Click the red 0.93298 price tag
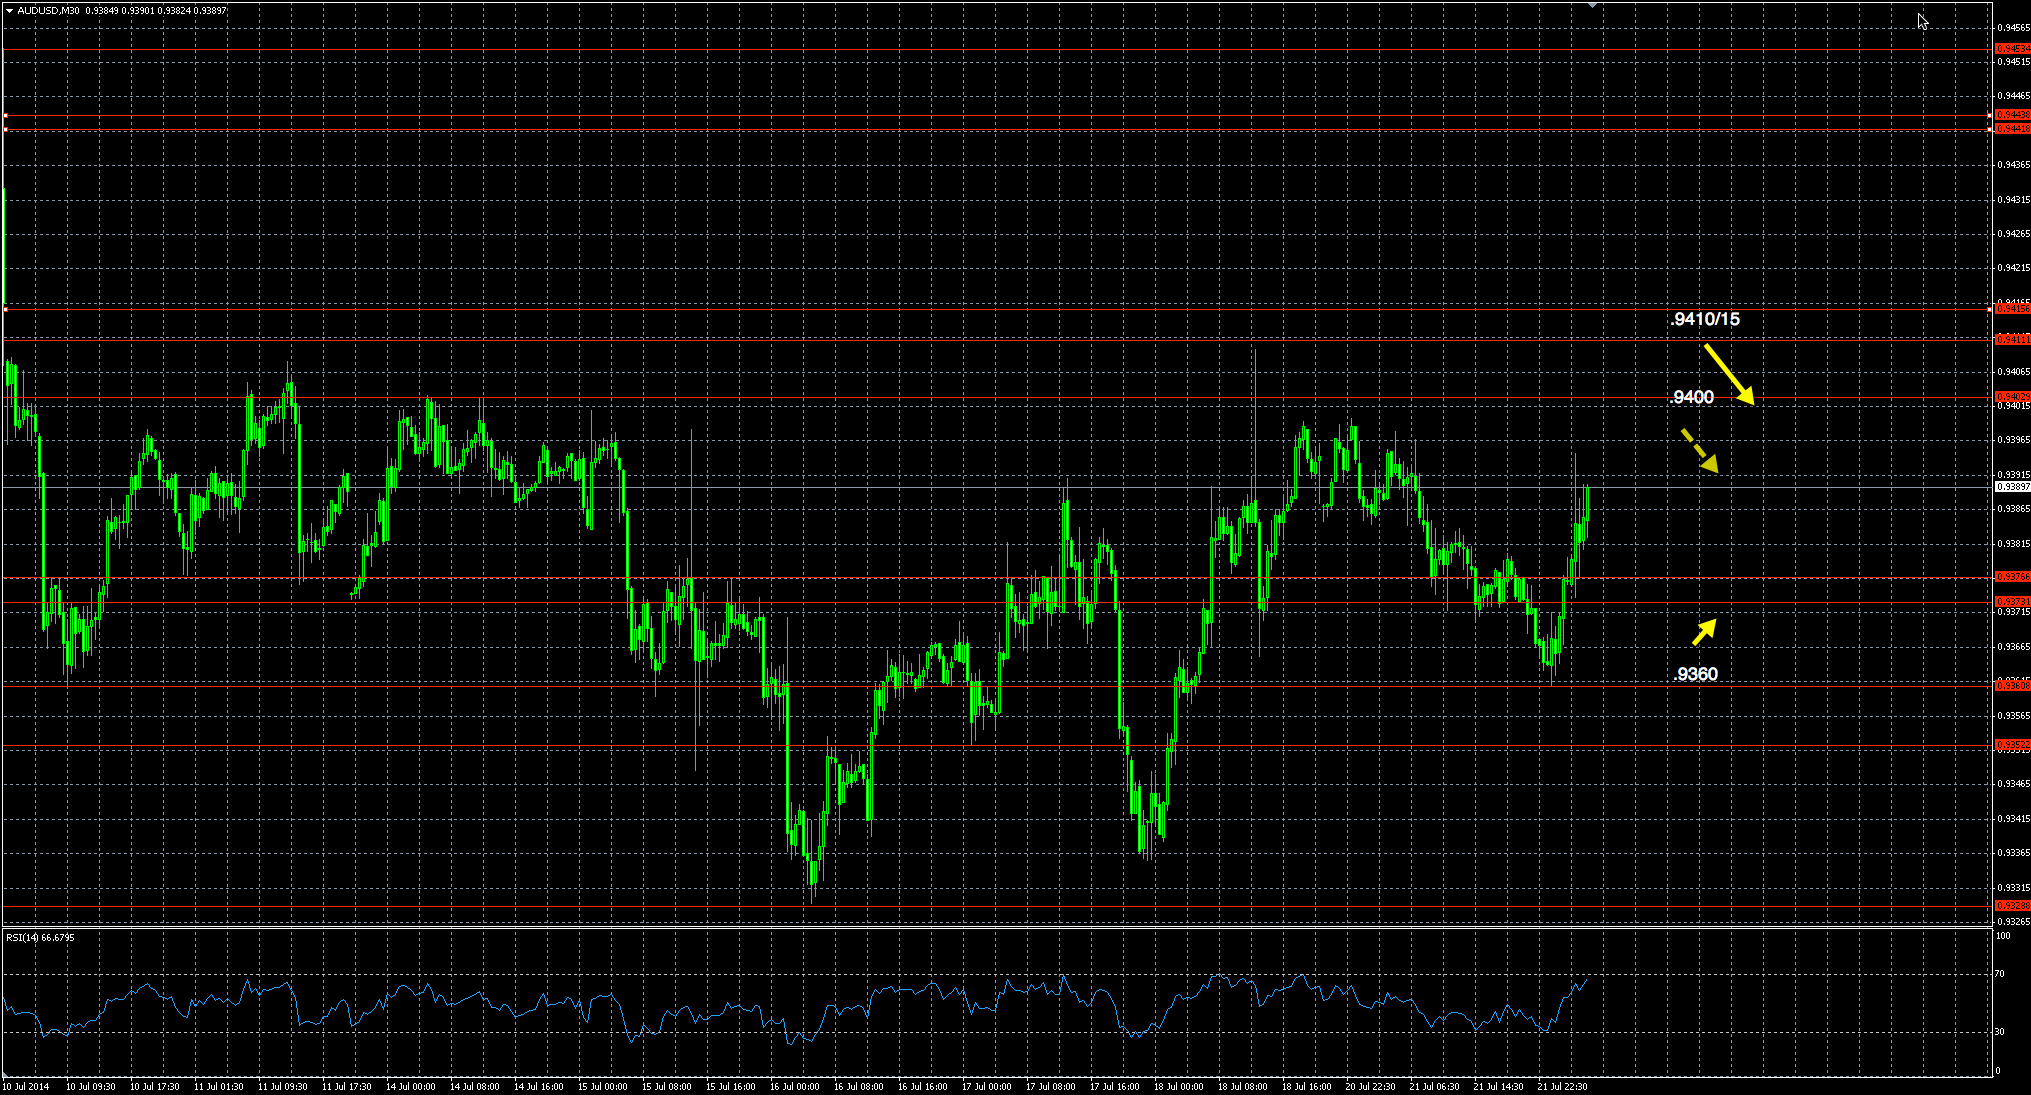The height and width of the screenshot is (1095, 2031). point(2012,906)
